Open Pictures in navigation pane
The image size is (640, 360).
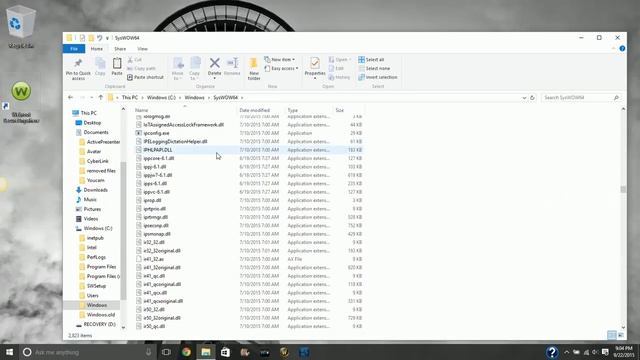[92, 209]
